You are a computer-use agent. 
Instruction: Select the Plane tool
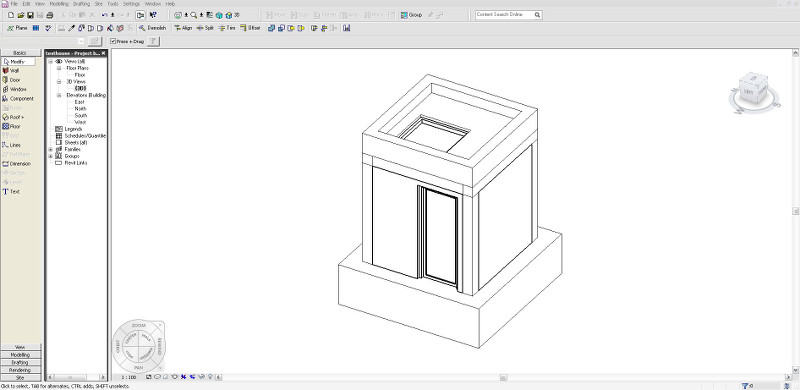(x=17, y=28)
